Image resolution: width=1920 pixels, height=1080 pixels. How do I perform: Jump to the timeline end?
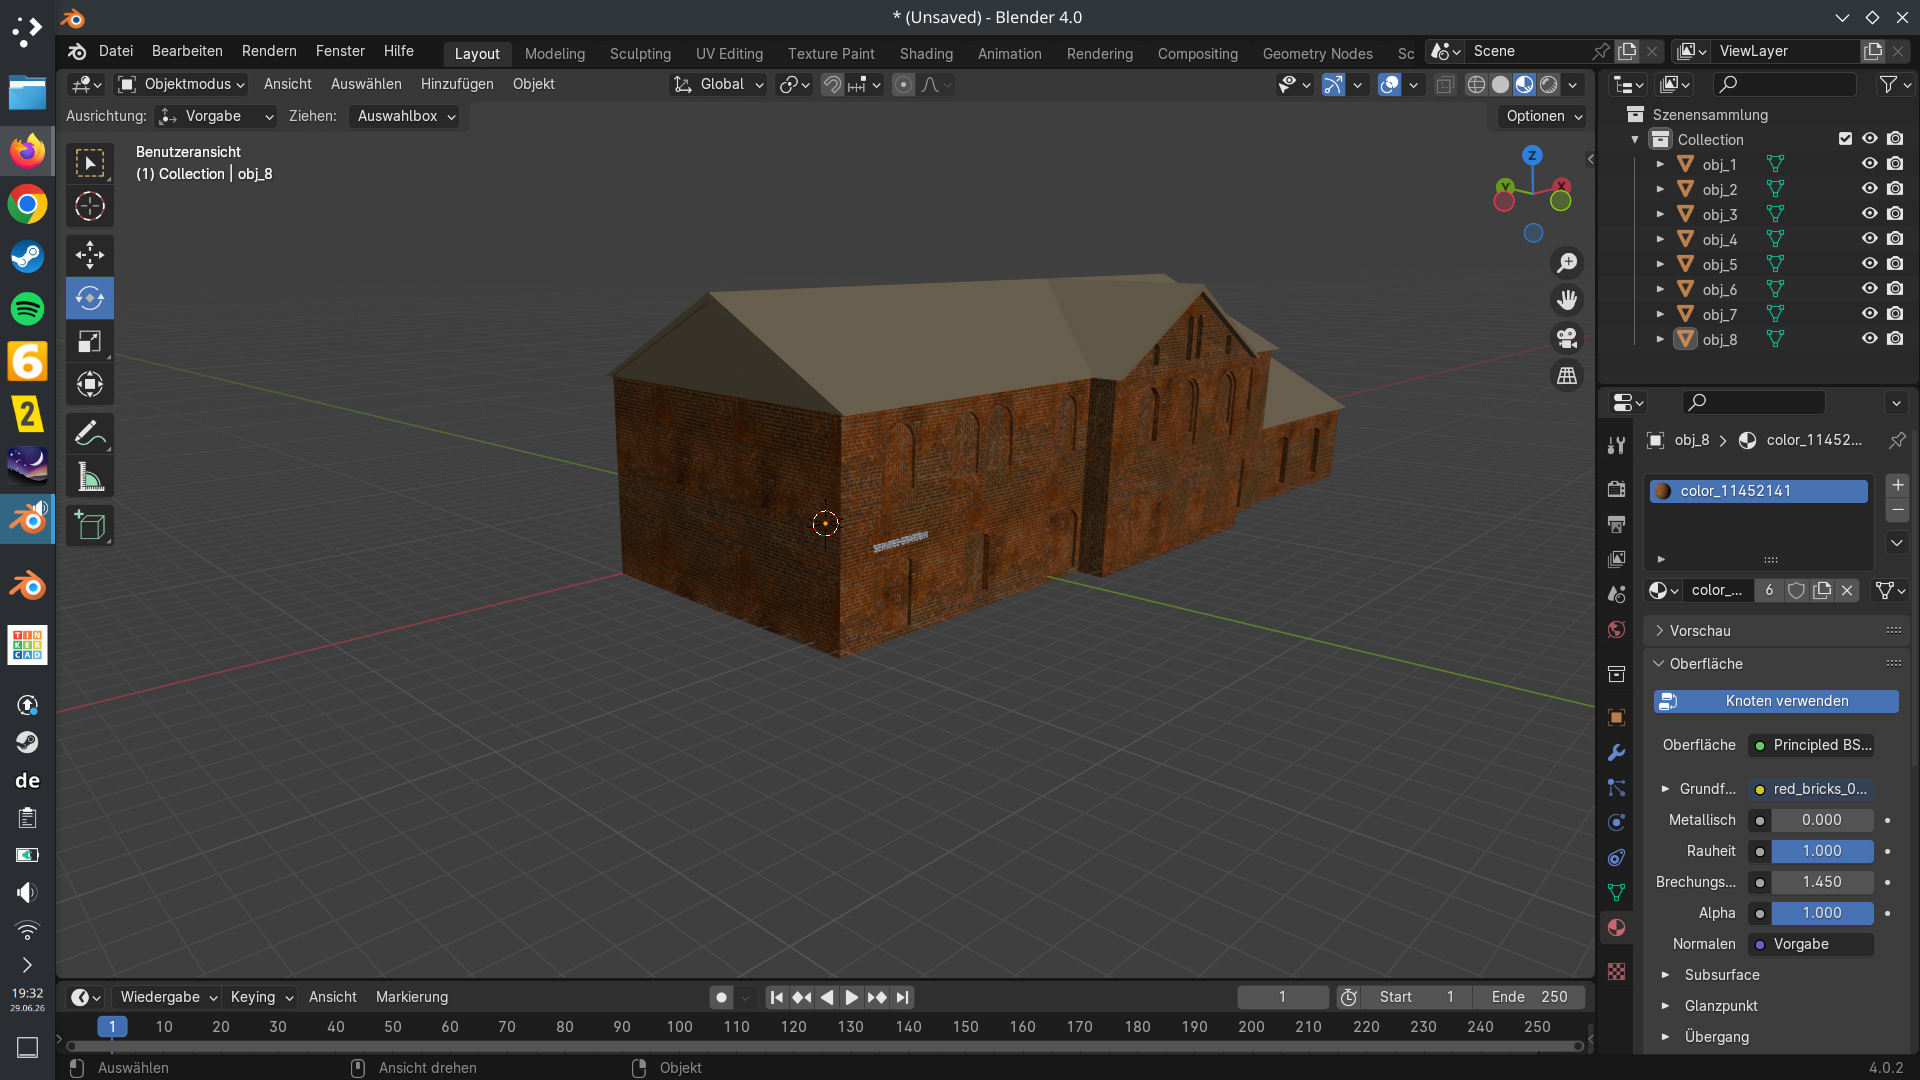point(903,997)
